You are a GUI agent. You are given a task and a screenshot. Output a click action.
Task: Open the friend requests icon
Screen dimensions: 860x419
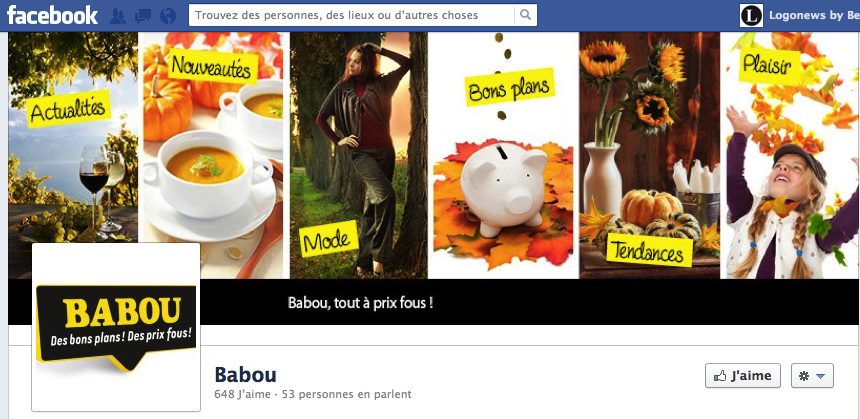pyautogui.click(x=117, y=16)
